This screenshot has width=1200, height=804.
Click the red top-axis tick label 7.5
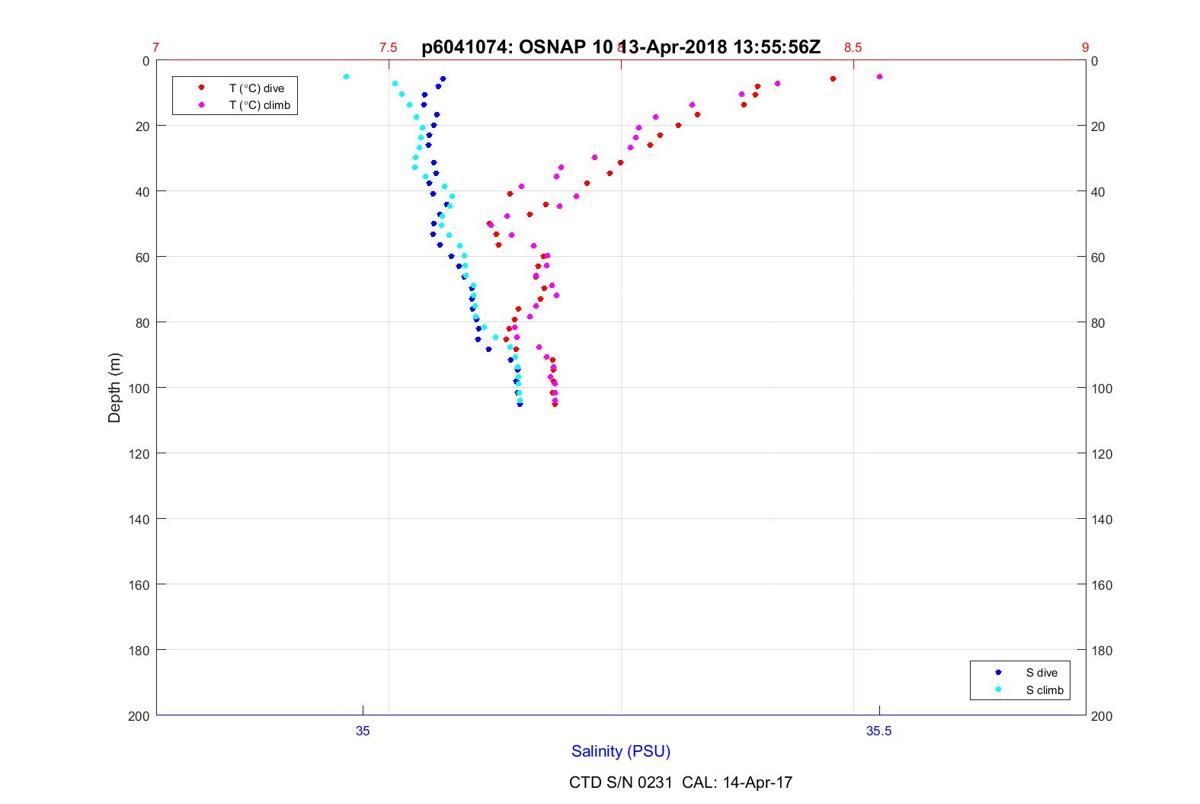click(388, 47)
